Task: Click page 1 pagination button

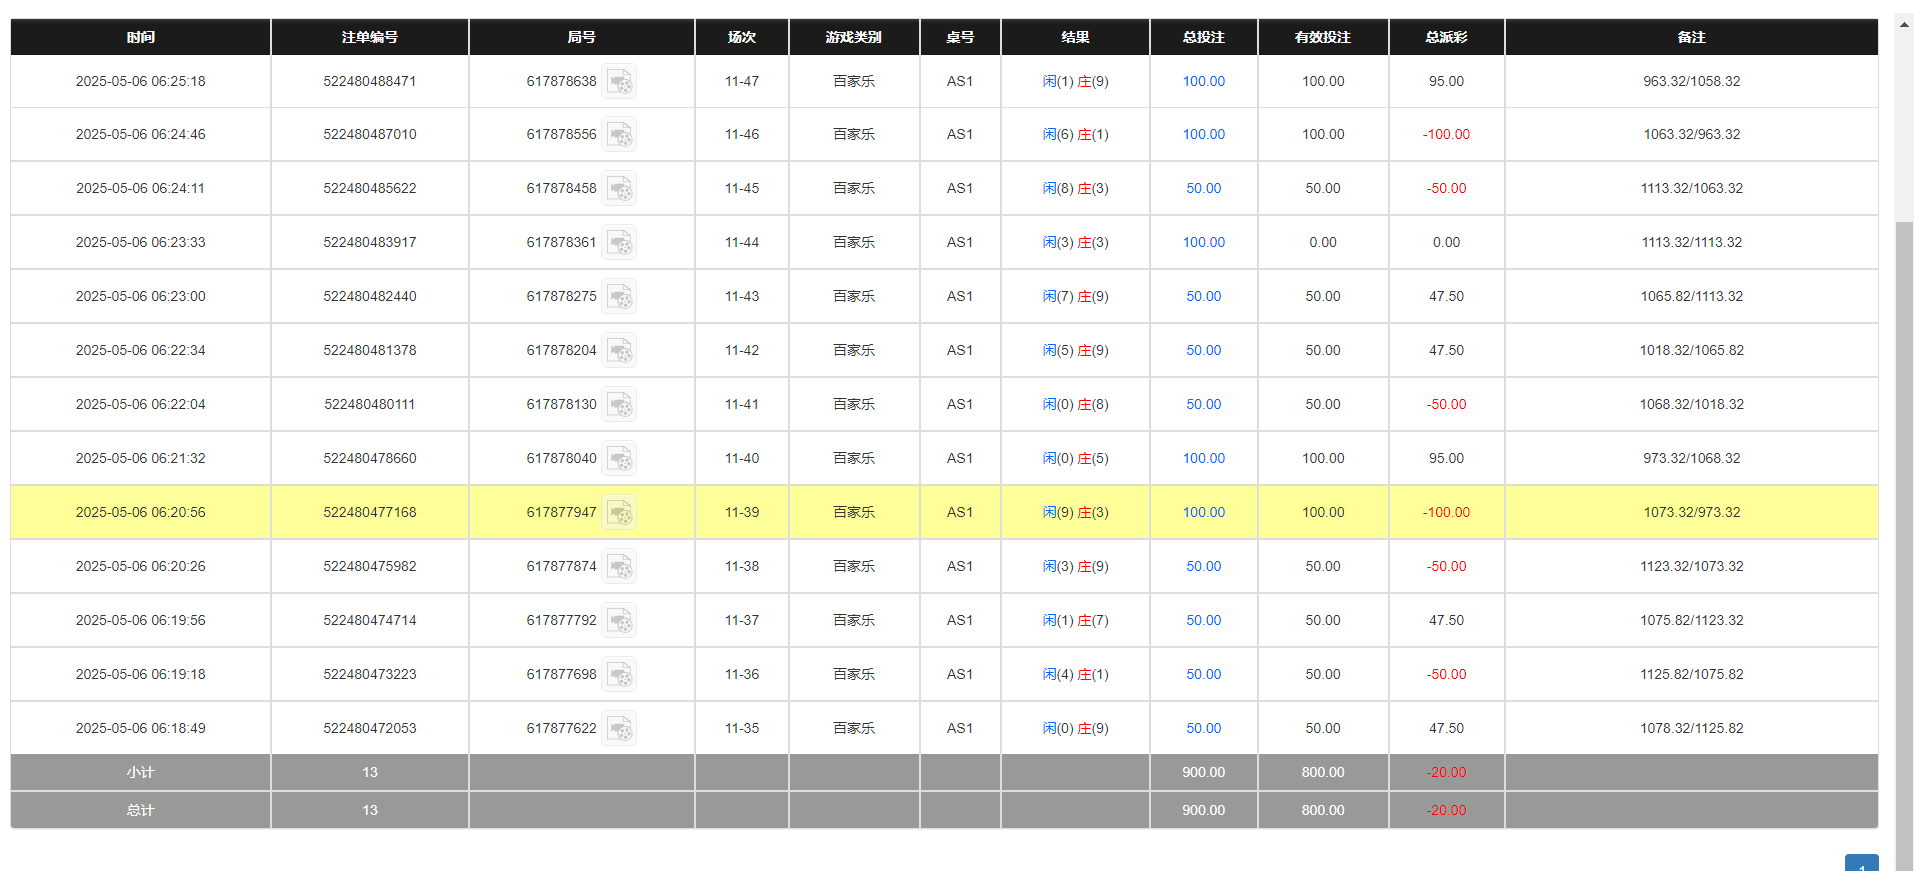Action: pyautogui.click(x=1861, y=863)
